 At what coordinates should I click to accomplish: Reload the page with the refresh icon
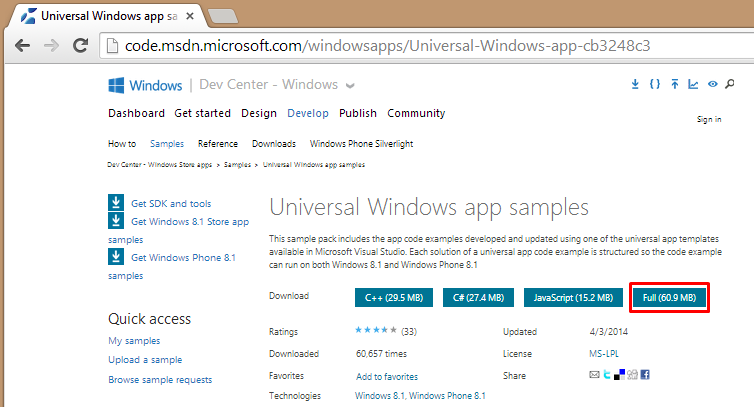click(80, 46)
